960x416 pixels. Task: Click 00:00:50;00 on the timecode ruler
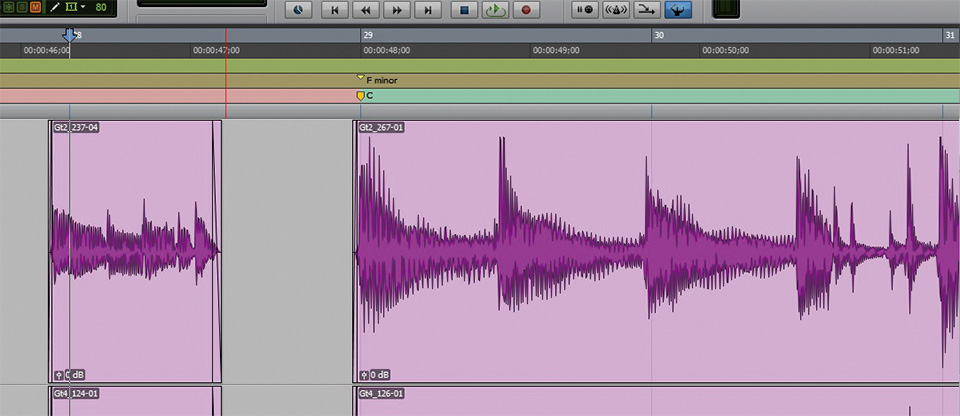click(x=726, y=50)
